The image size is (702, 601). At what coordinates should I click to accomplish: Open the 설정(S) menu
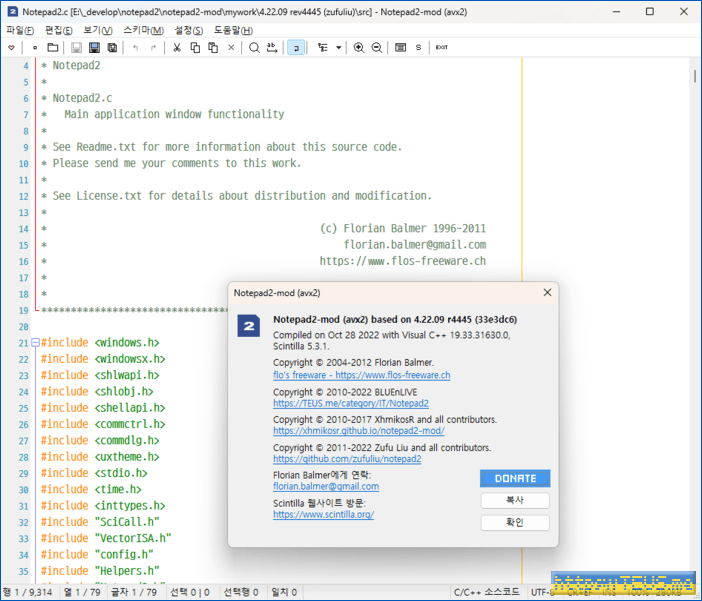188,30
